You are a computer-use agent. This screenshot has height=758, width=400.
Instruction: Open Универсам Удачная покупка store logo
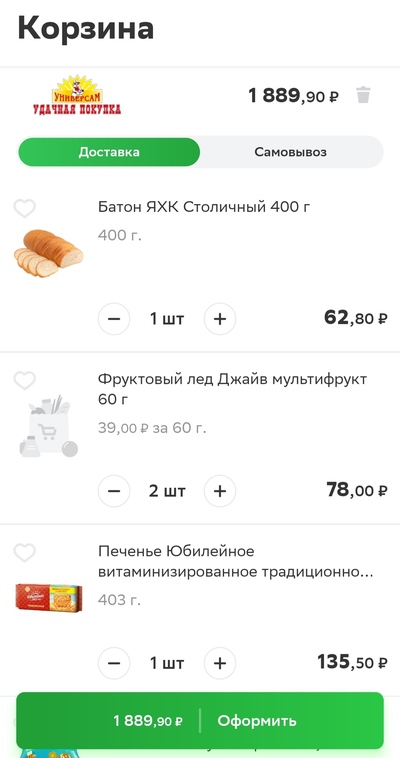coord(76,95)
